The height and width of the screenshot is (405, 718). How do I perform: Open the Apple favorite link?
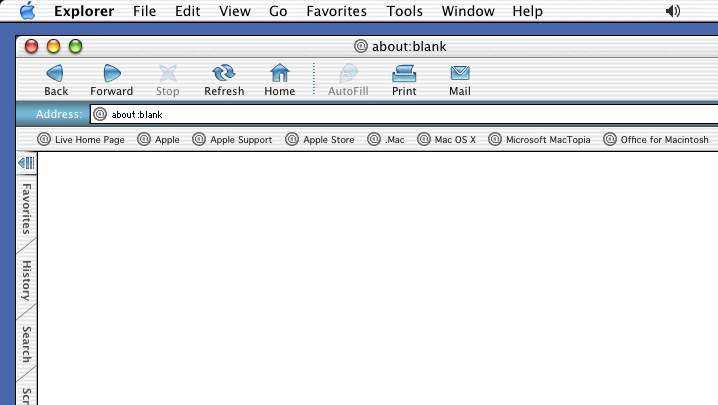(158, 139)
